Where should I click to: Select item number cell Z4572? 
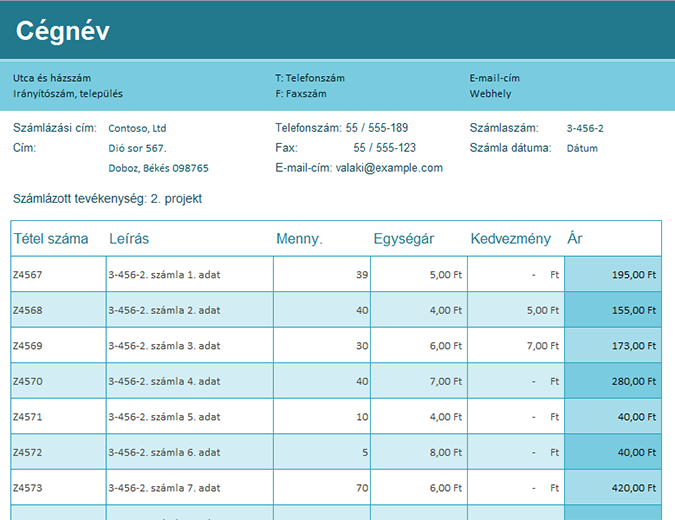[x=58, y=452]
